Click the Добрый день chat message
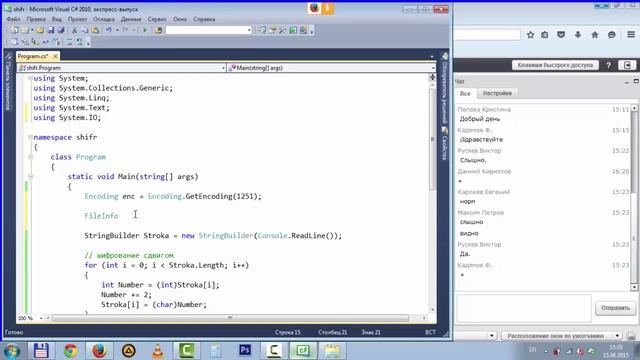Image resolution: width=640 pixels, height=360 pixels. coord(480,119)
